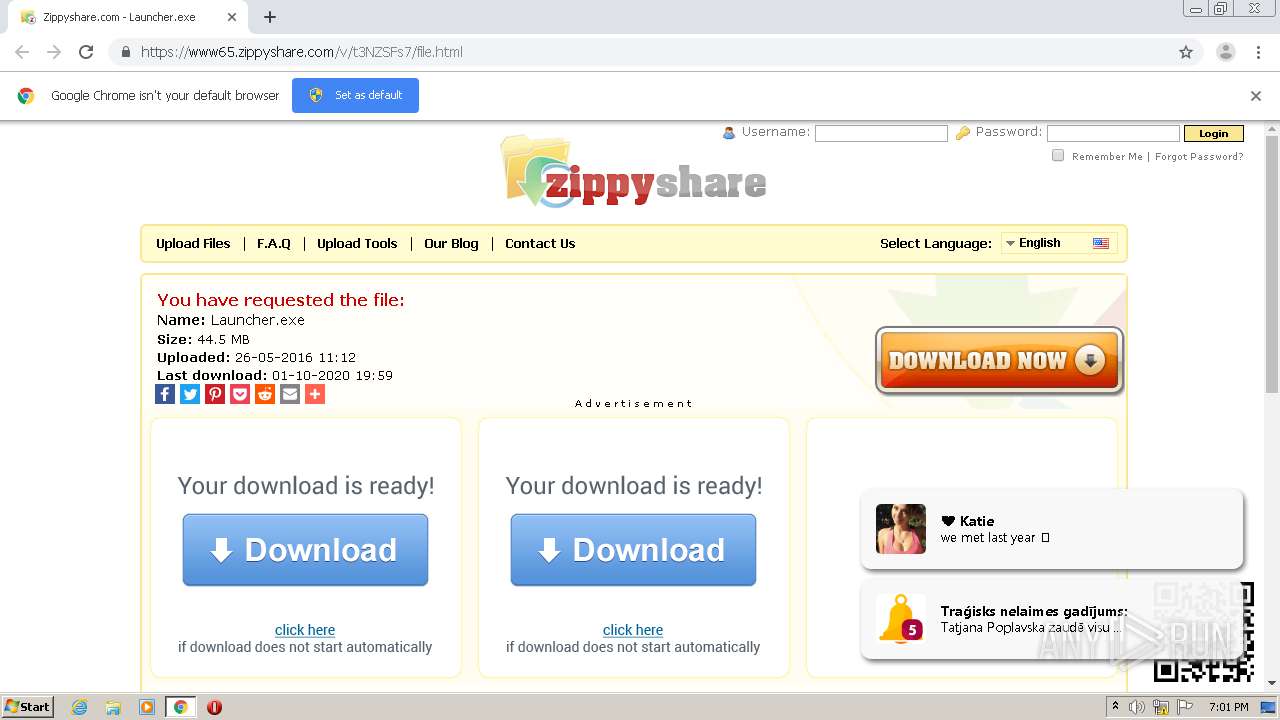Open Windows Explorer folder in taskbar

(113, 707)
